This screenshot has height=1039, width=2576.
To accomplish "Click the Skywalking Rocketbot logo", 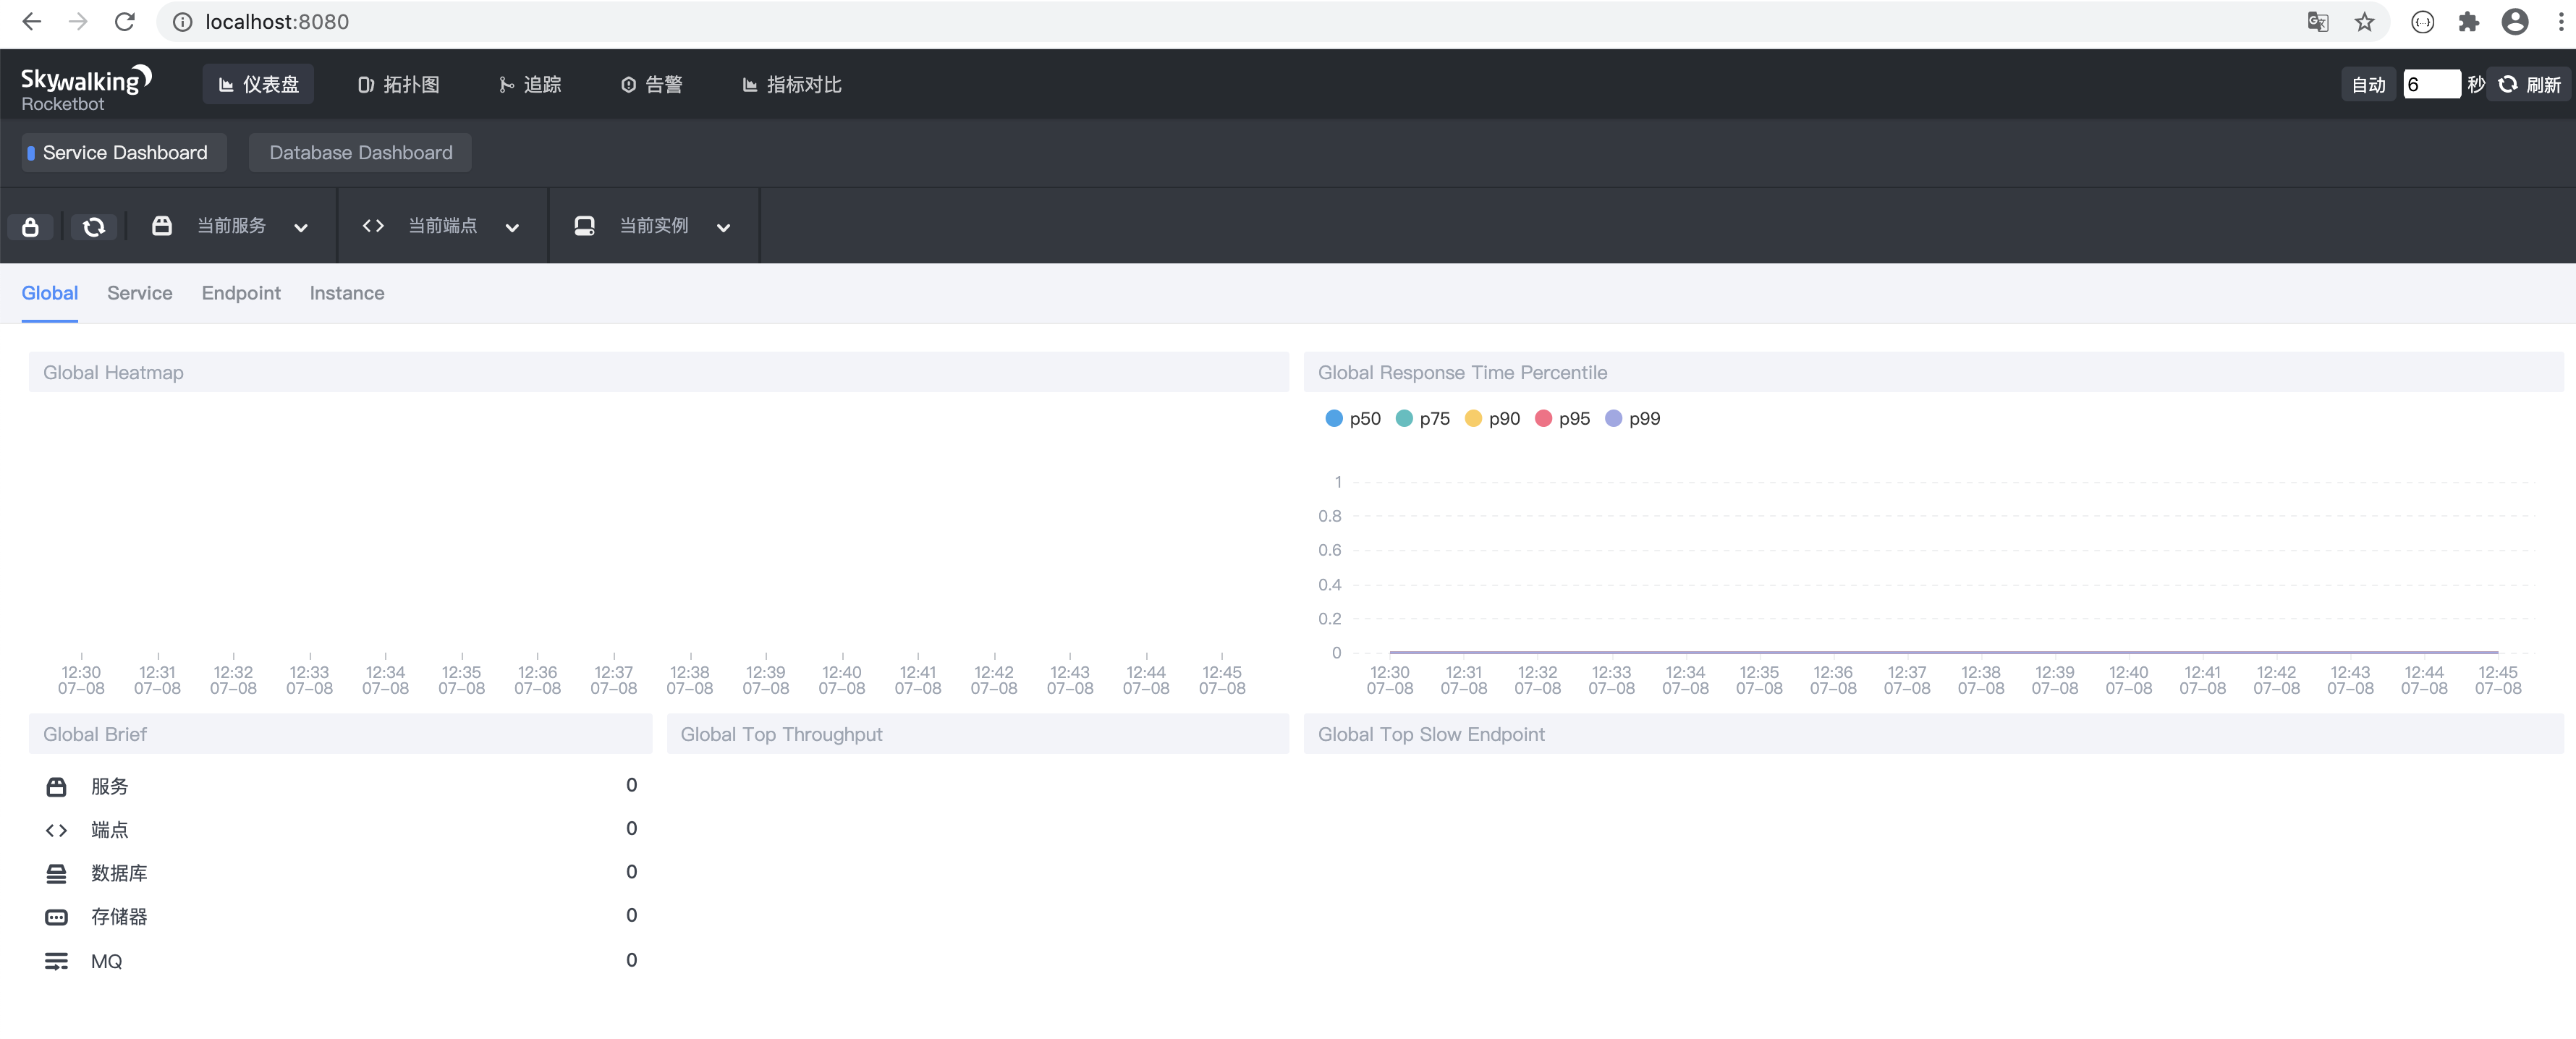I will coord(86,87).
